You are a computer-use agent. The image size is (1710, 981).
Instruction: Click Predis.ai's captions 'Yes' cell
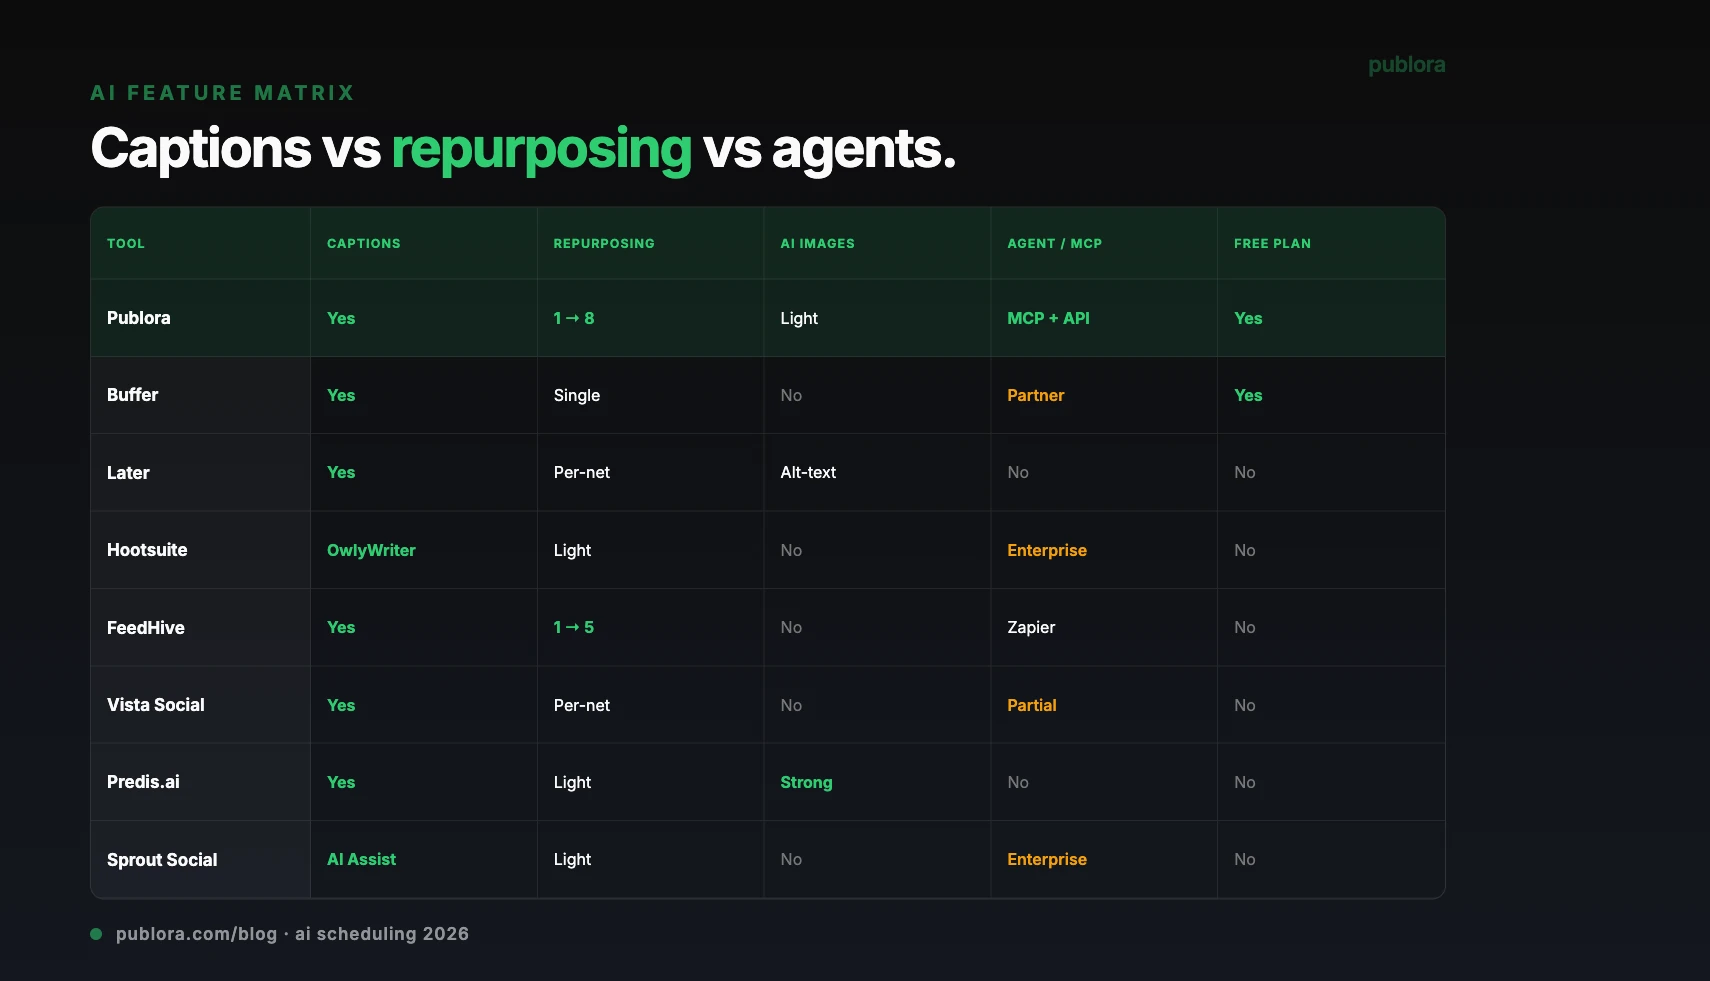coord(341,782)
